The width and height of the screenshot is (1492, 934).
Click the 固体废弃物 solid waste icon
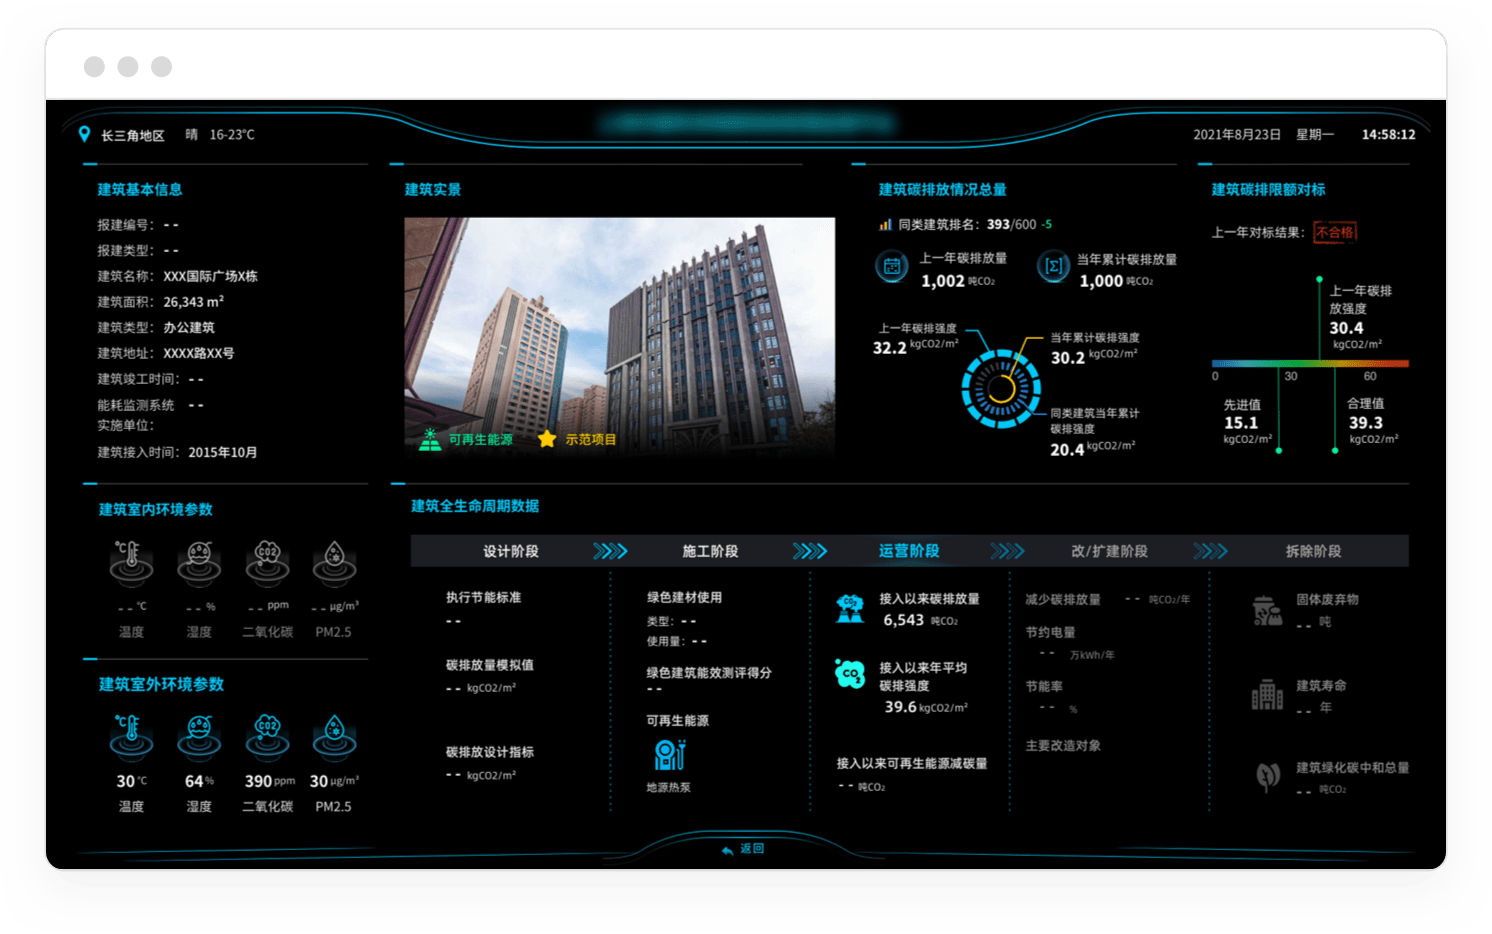pyautogui.click(x=1267, y=610)
